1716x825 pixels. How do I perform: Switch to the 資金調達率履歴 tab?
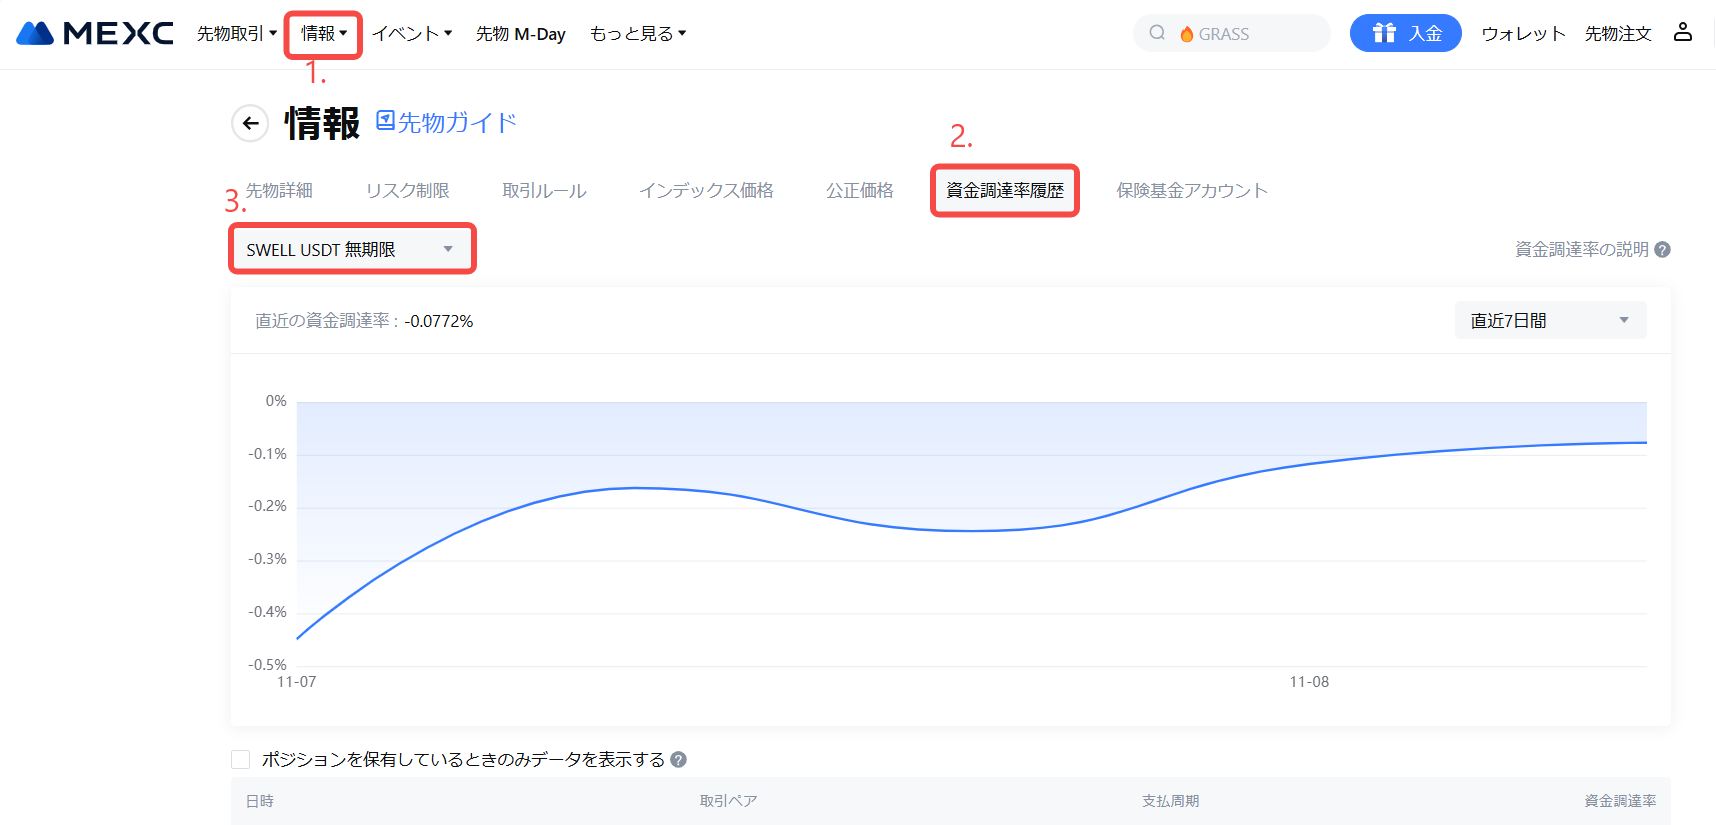(x=1004, y=190)
